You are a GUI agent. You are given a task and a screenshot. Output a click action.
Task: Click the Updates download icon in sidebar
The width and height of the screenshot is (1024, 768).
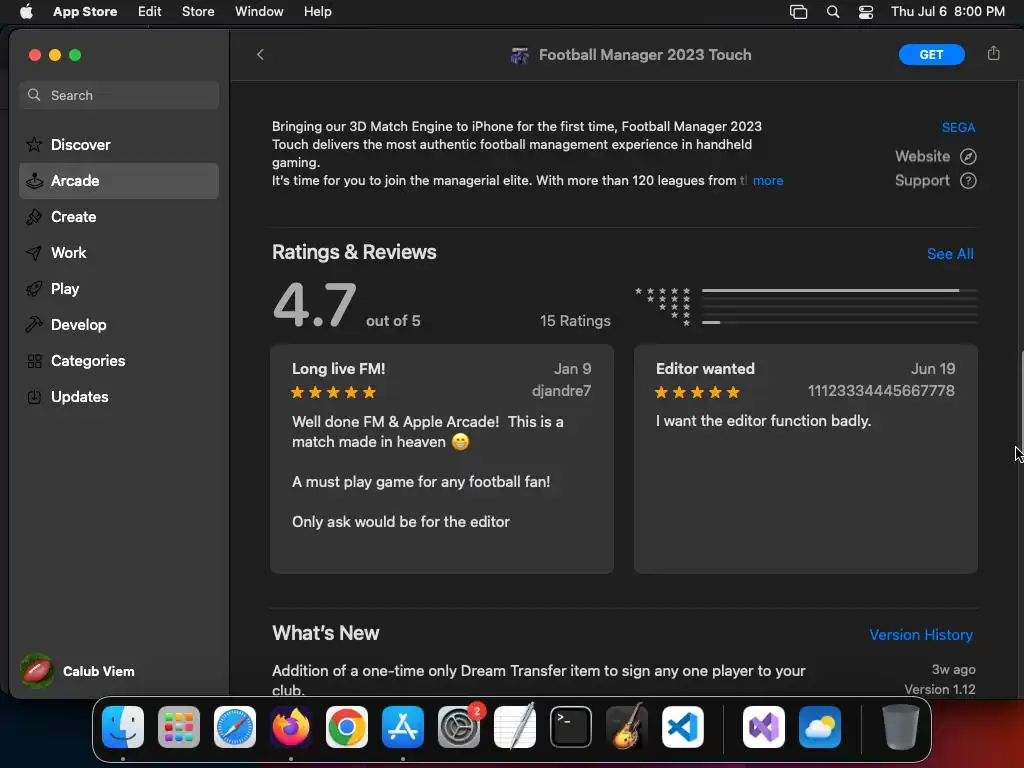(34, 396)
